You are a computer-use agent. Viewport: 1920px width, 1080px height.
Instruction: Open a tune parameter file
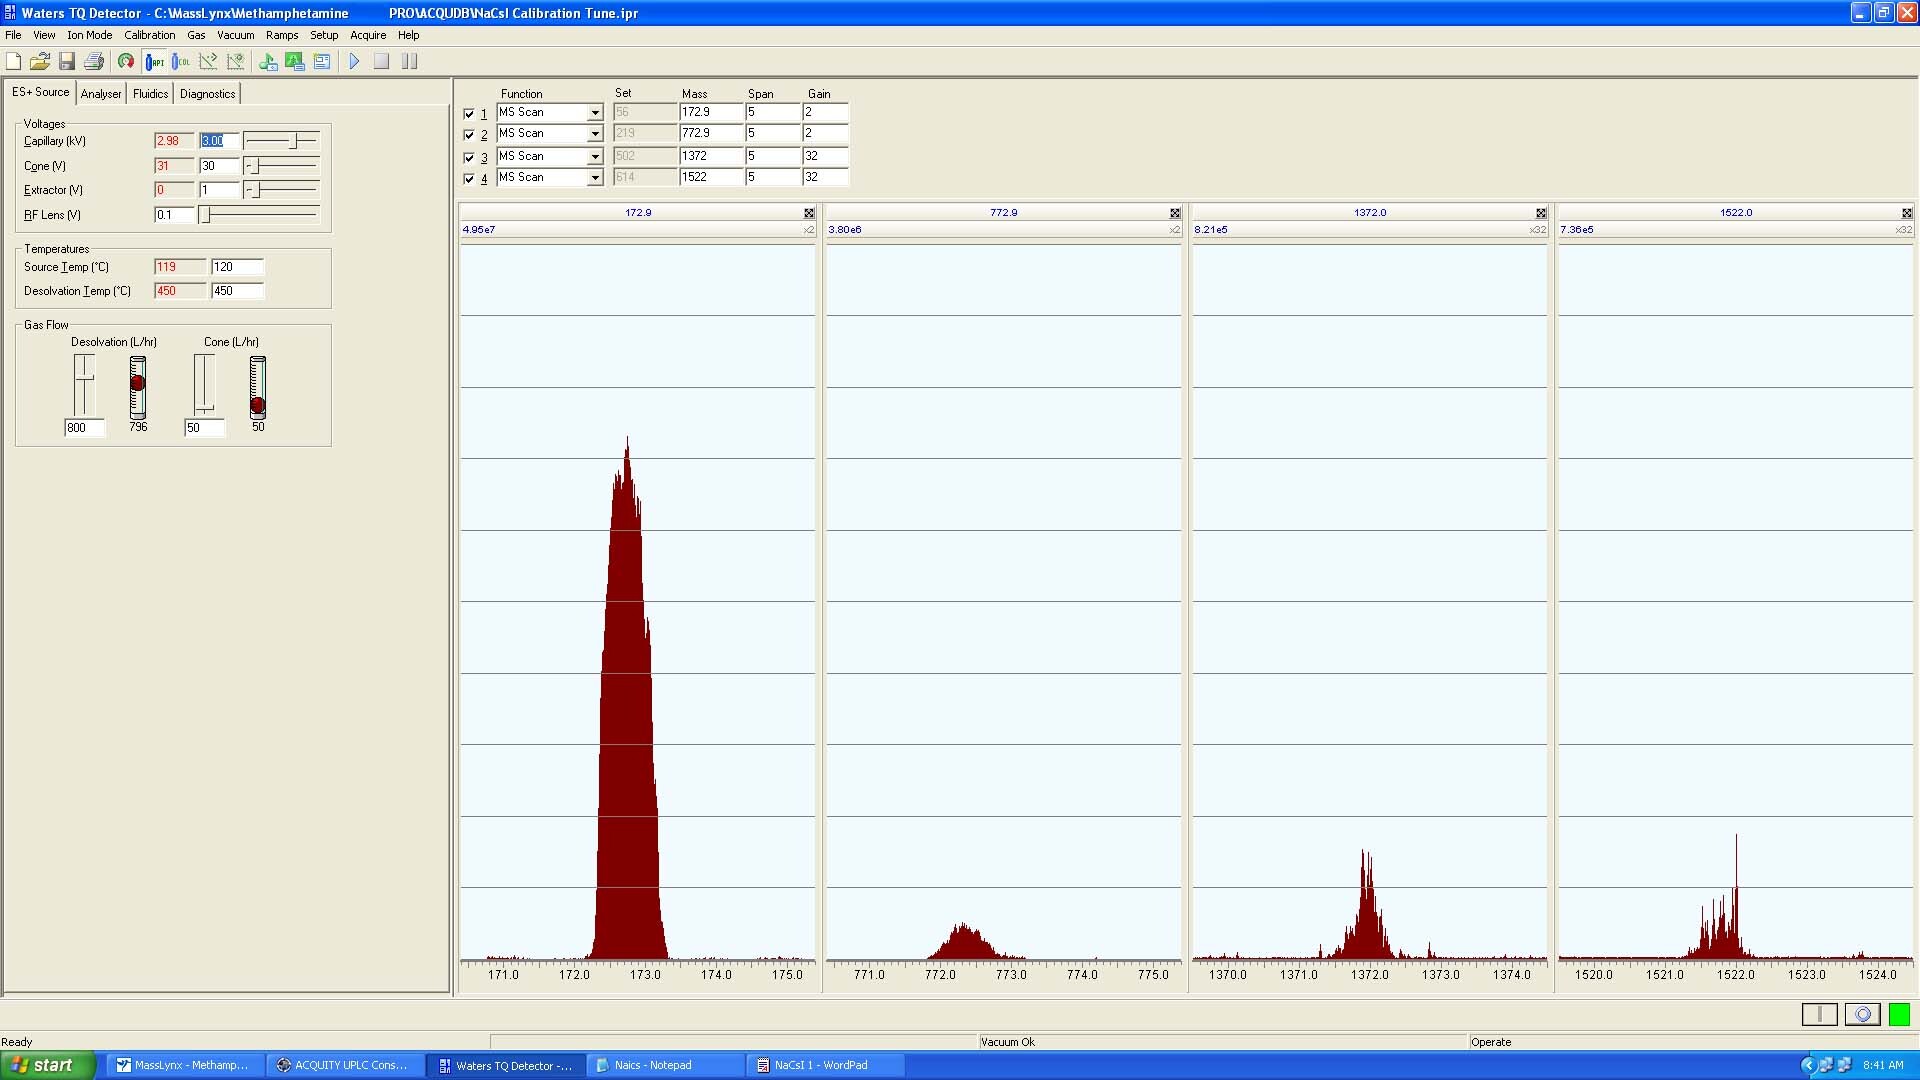coord(40,61)
